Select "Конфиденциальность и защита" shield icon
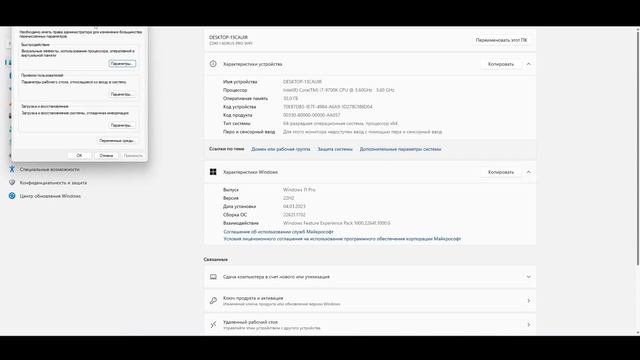 coord(12,182)
